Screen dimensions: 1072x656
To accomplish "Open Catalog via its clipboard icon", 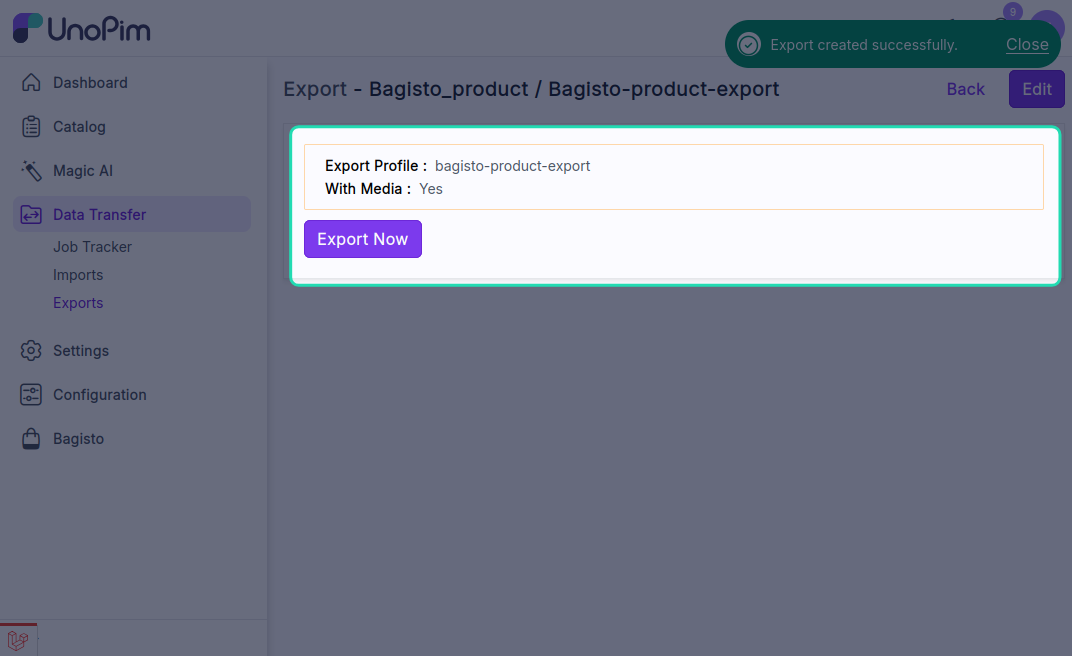I will click(31, 126).
